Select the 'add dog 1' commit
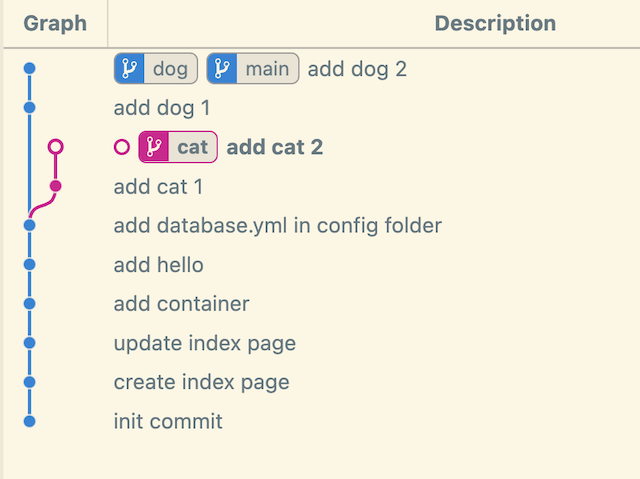640x479 pixels. 162,108
